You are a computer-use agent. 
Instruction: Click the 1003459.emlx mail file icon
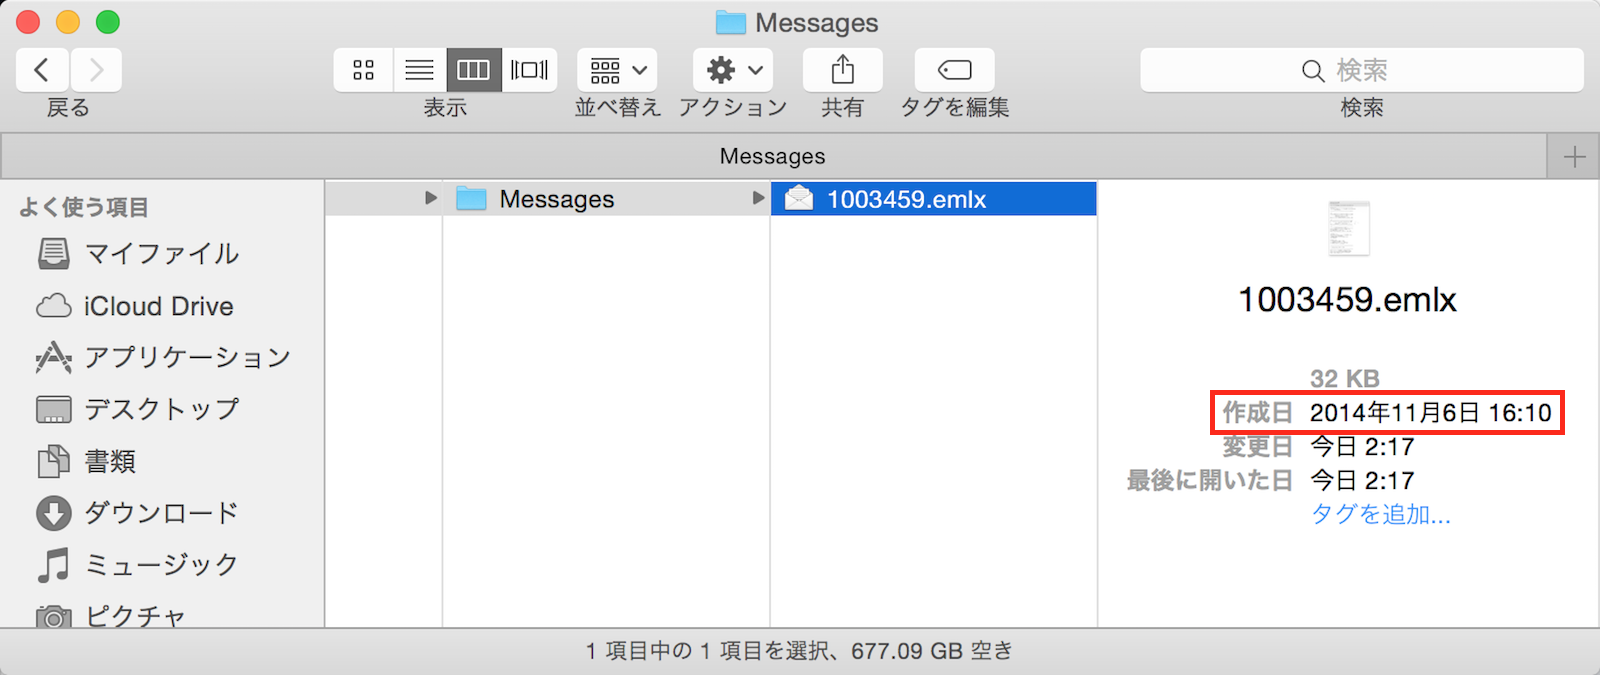[799, 198]
